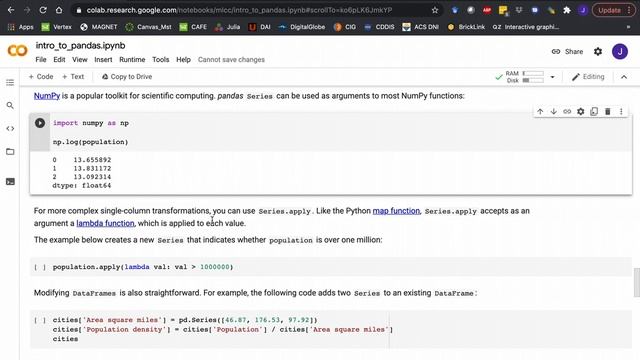Open the Julia bookmark
Screen dimensions: 640x360
coord(227,27)
